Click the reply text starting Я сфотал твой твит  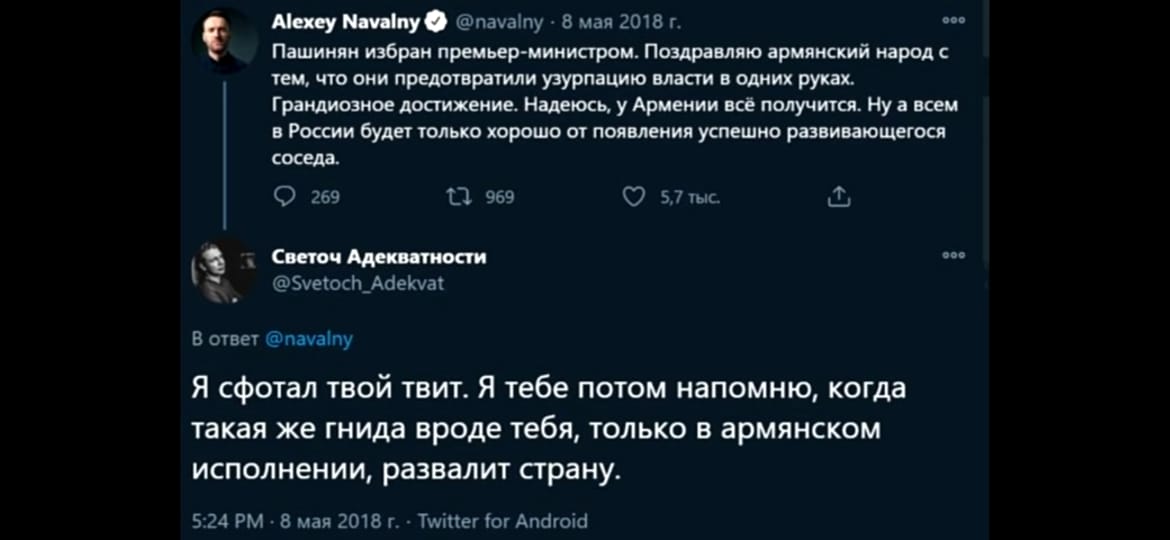(548, 428)
